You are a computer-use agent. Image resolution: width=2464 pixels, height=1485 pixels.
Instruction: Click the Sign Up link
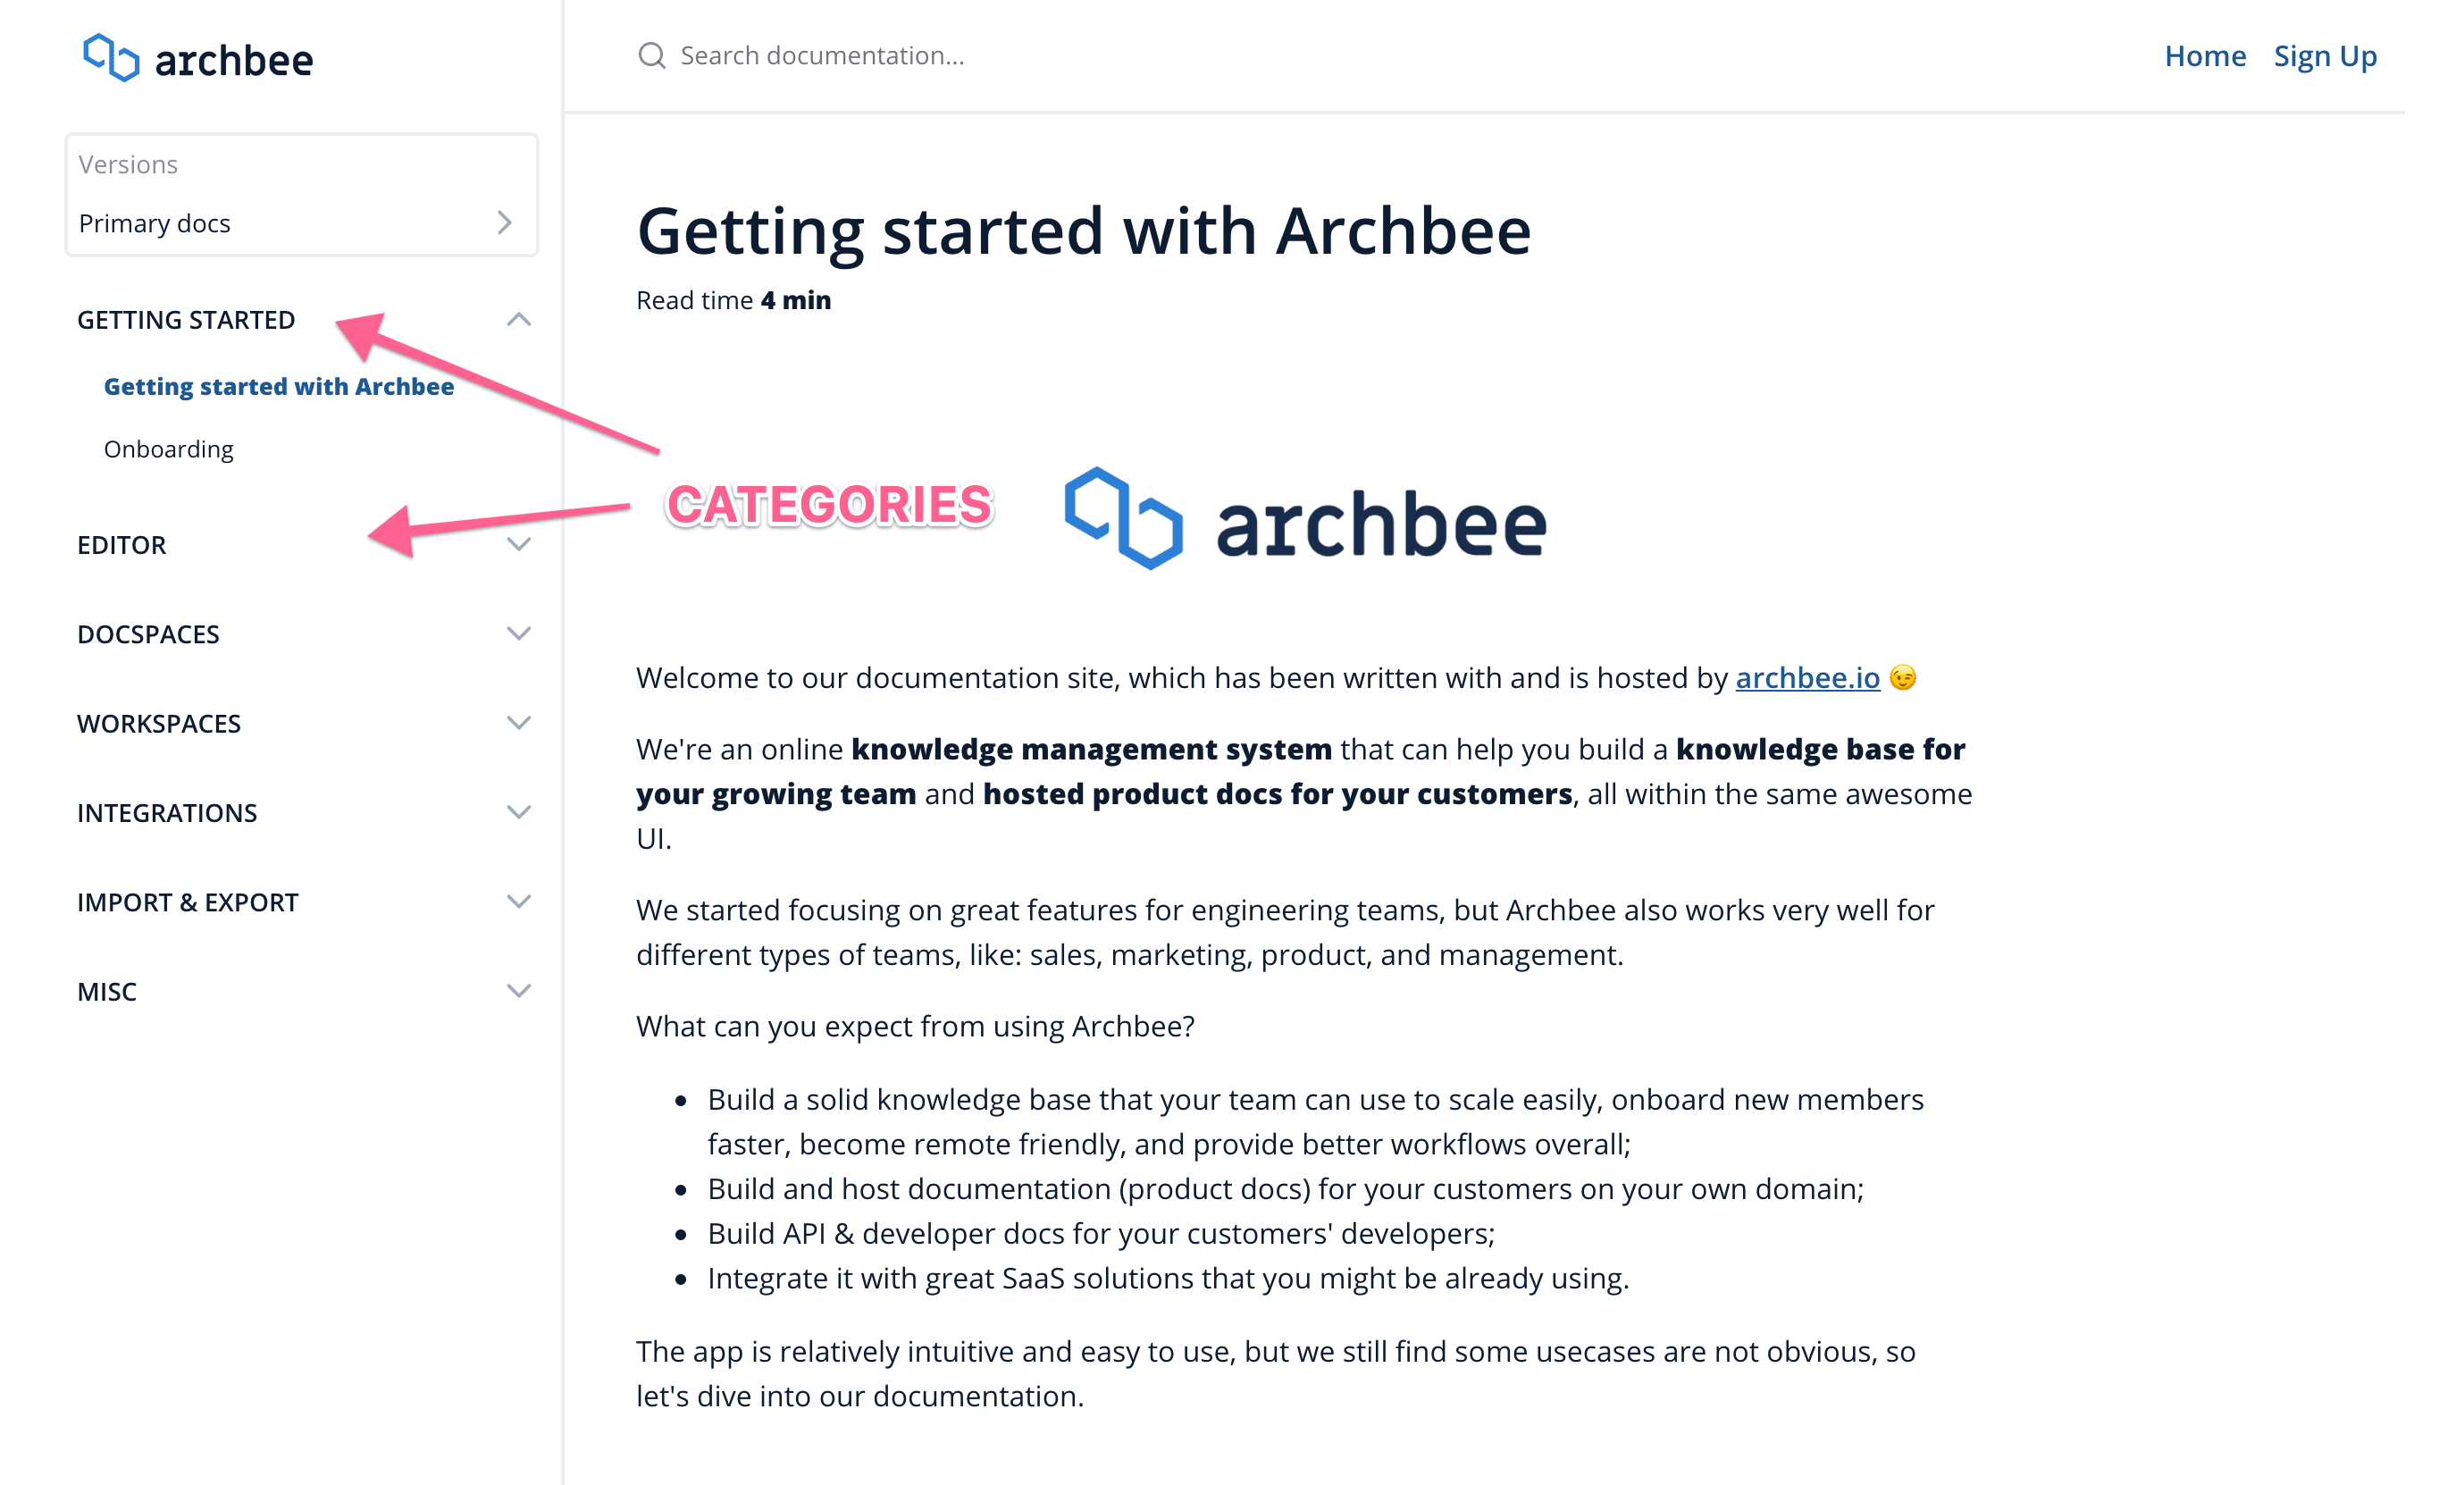[2325, 56]
